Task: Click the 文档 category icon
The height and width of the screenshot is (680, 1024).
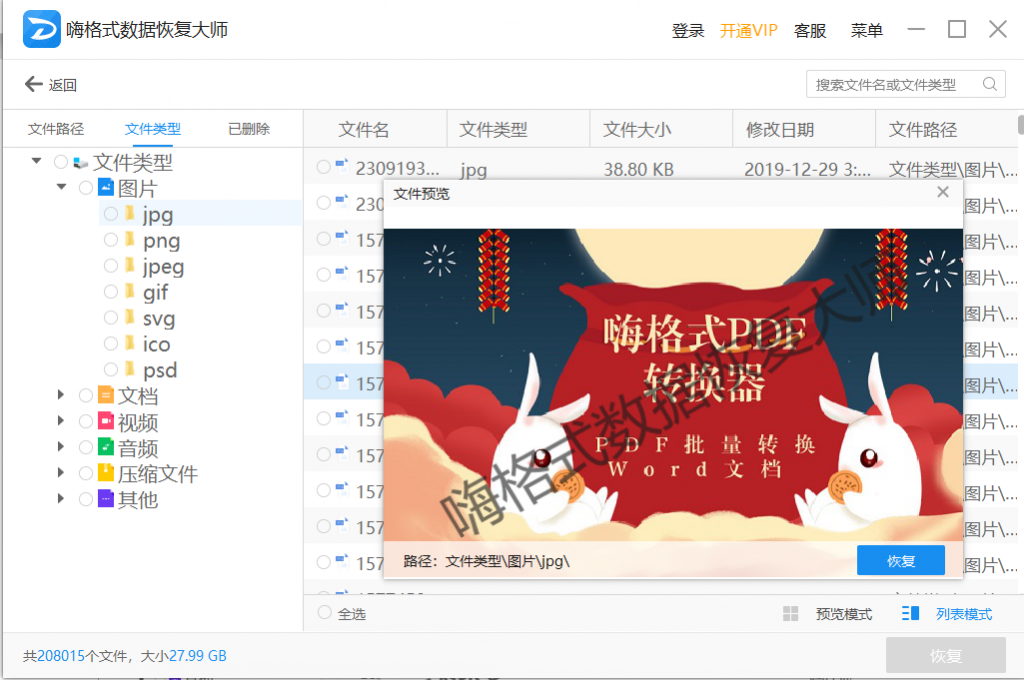Action: 105,395
